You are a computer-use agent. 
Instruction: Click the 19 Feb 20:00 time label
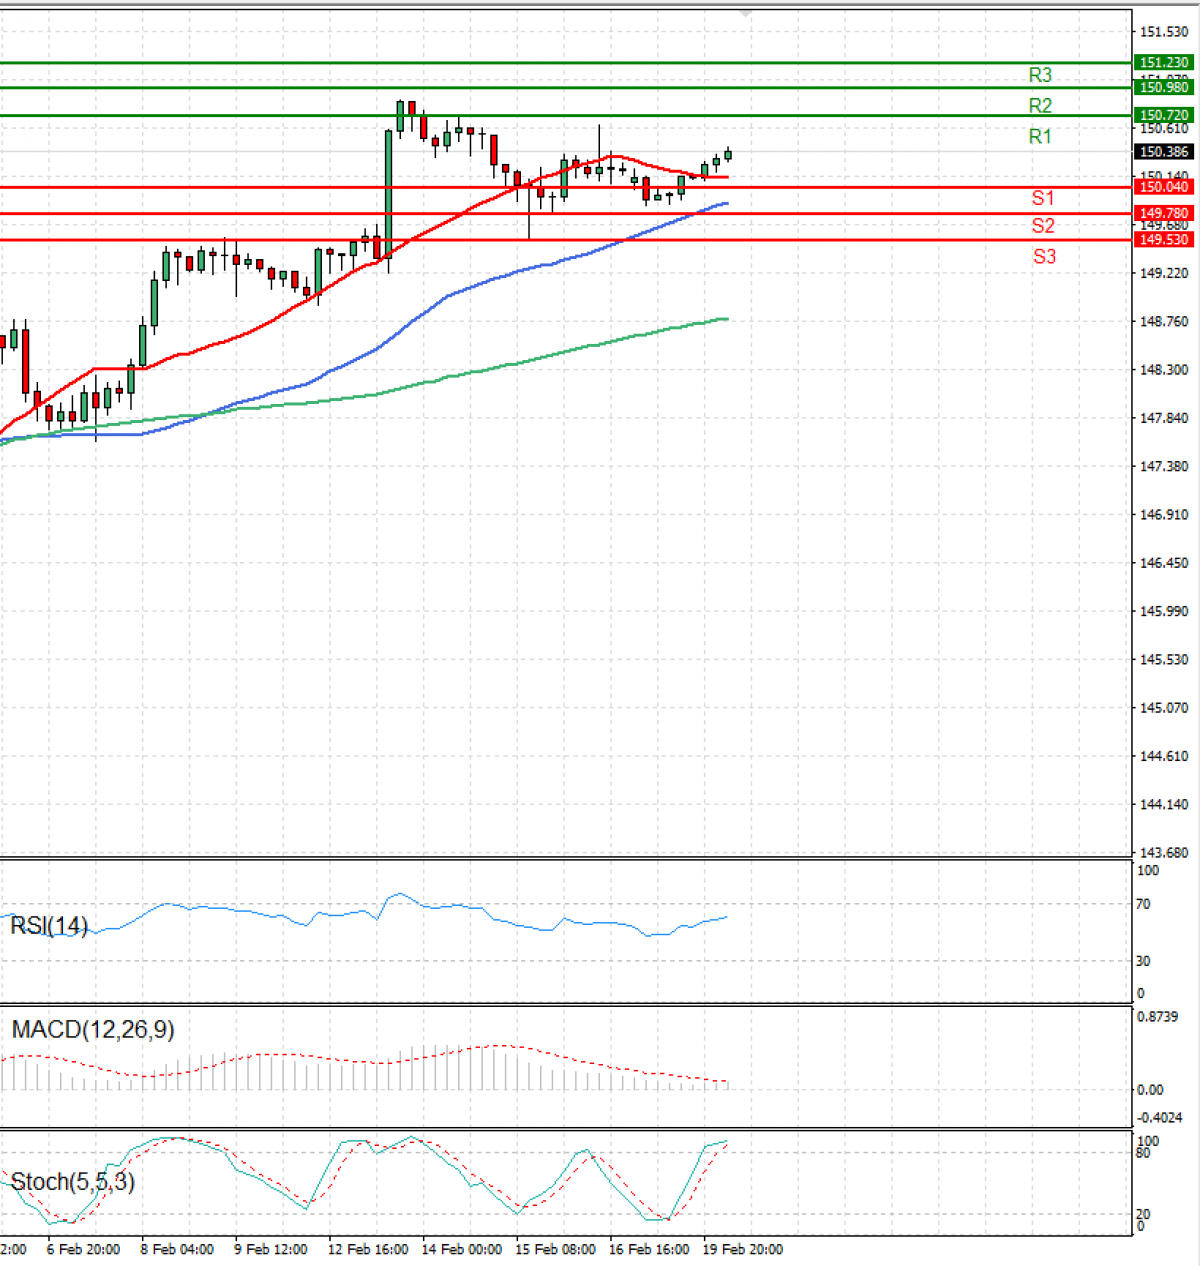[743, 1250]
